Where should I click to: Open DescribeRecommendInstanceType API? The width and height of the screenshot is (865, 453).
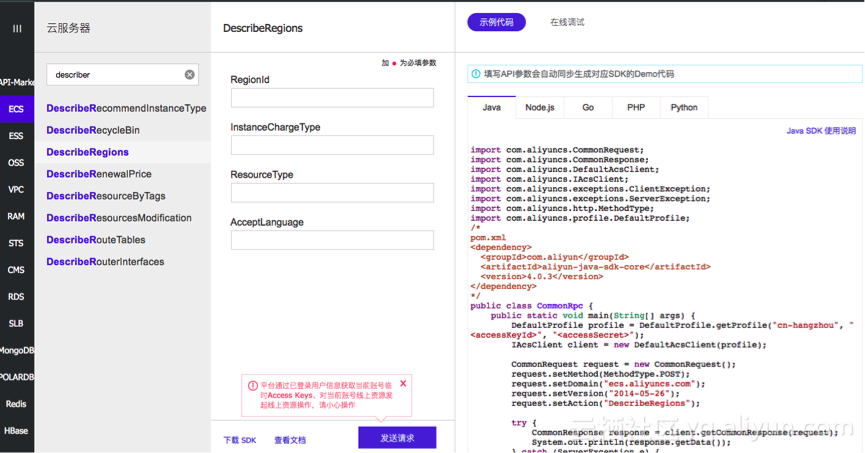click(126, 108)
